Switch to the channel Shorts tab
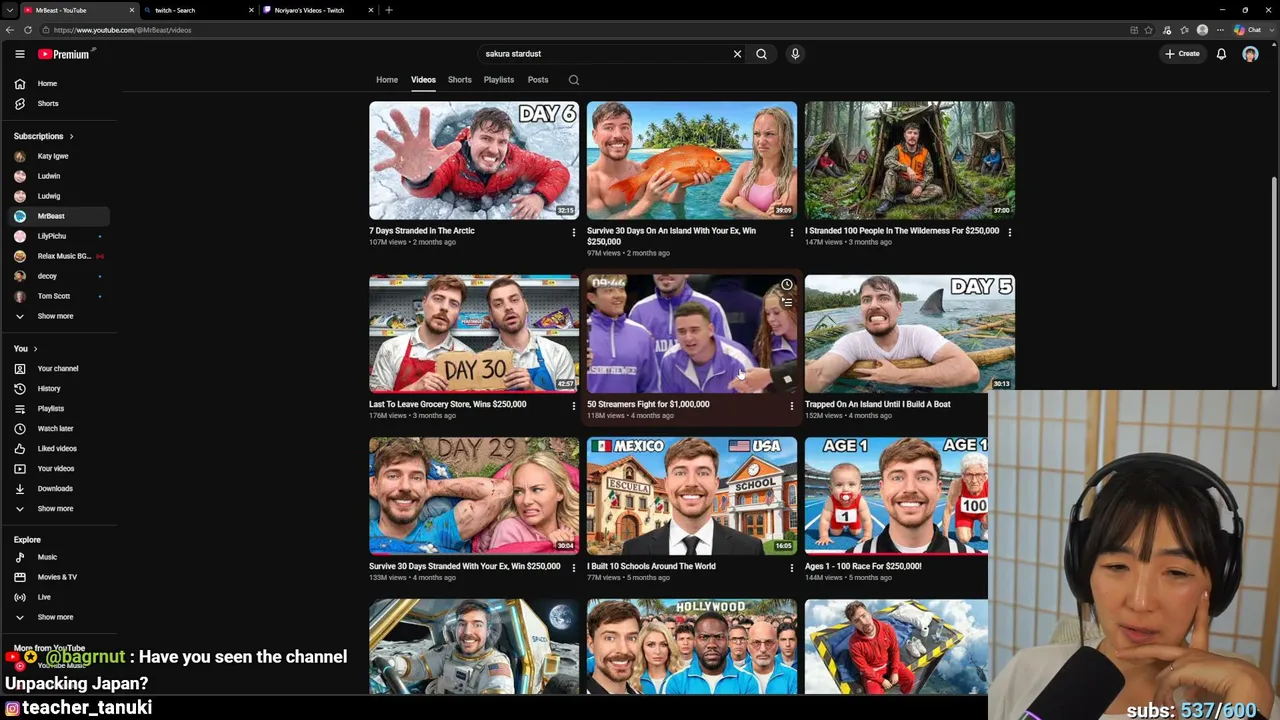1280x720 pixels. point(460,80)
